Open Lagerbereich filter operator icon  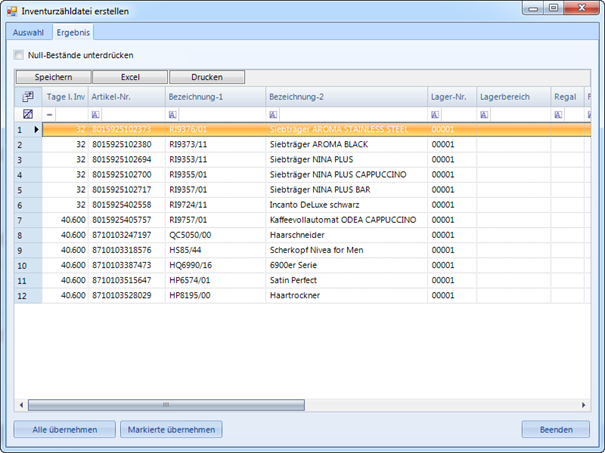click(x=484, y=115)
